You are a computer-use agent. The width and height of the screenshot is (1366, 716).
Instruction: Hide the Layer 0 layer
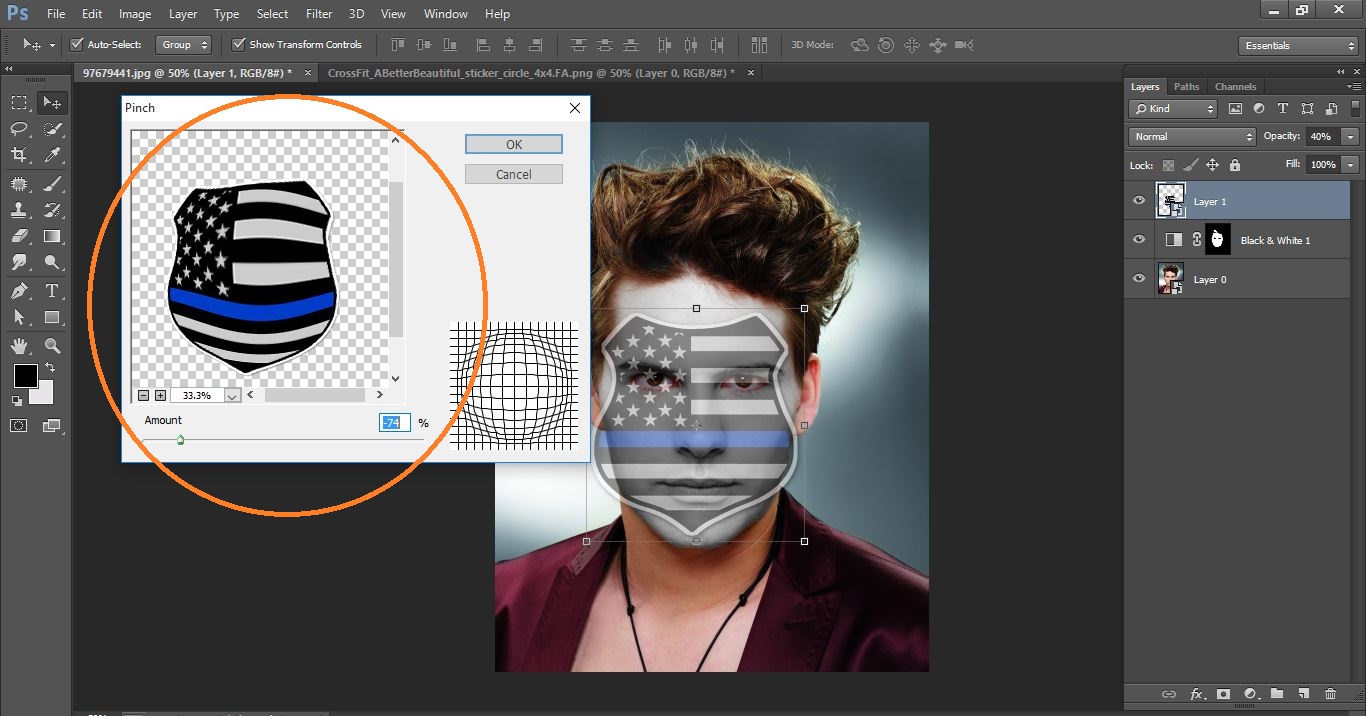click(x=1138, y=279)
